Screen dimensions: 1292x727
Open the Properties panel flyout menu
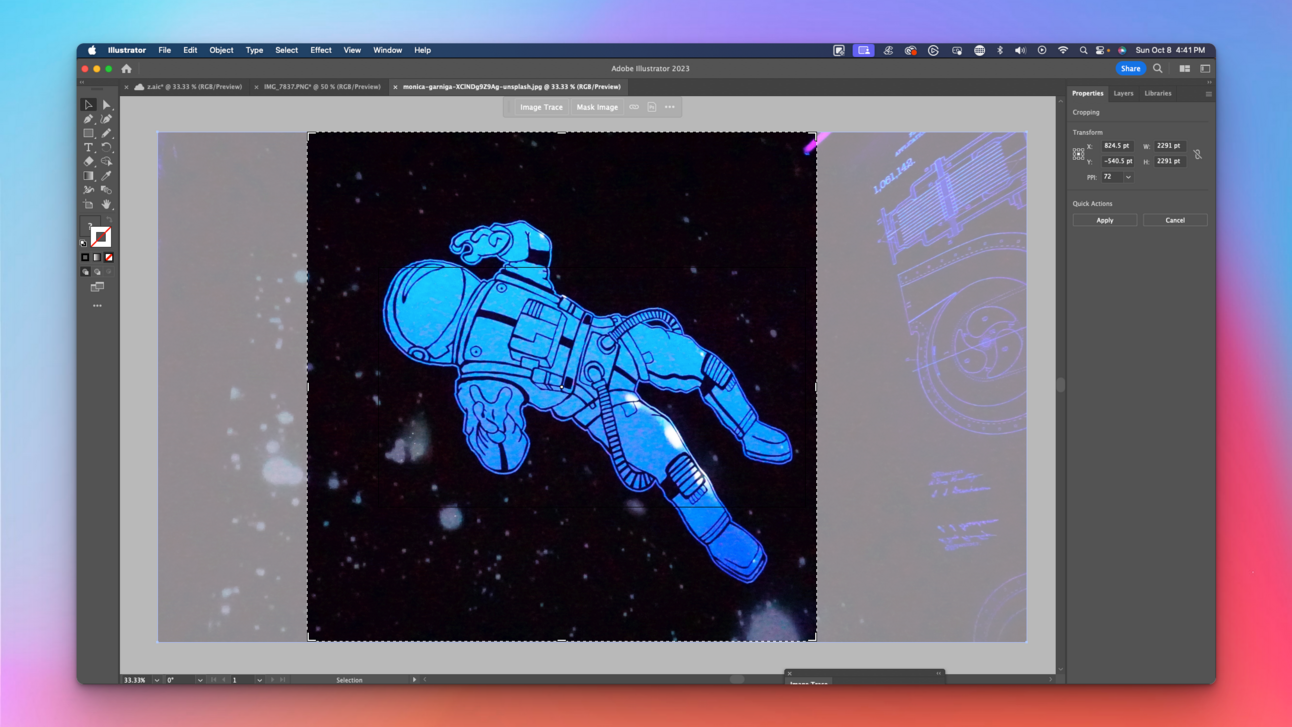point(1209,92)
